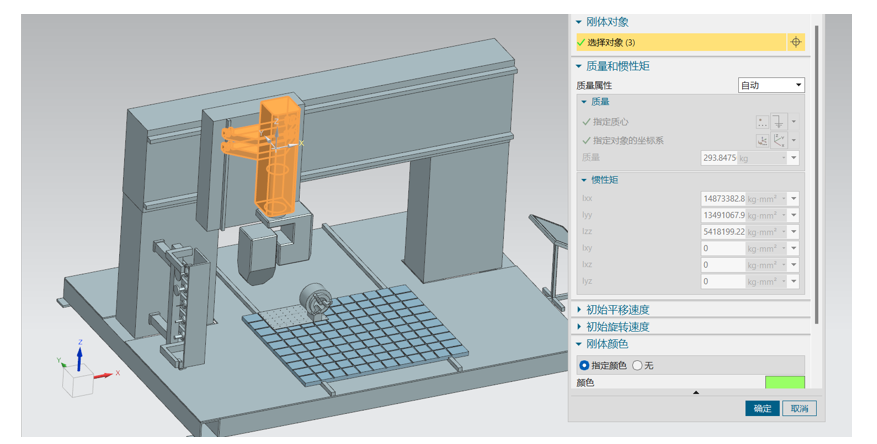The width and height of the screenshot is (877, 444).
Task: Click the small collapse arrow above 确定
Action: tap(696, 393)
